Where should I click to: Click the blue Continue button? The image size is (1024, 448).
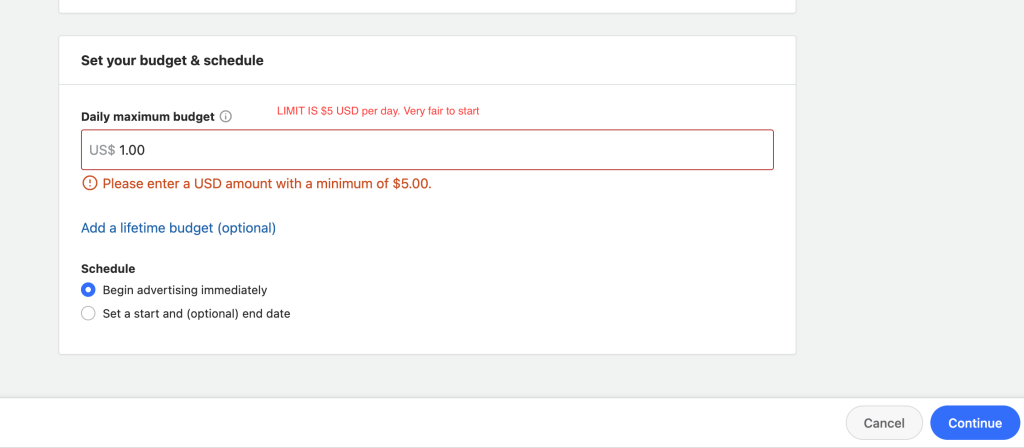(975, 423)
